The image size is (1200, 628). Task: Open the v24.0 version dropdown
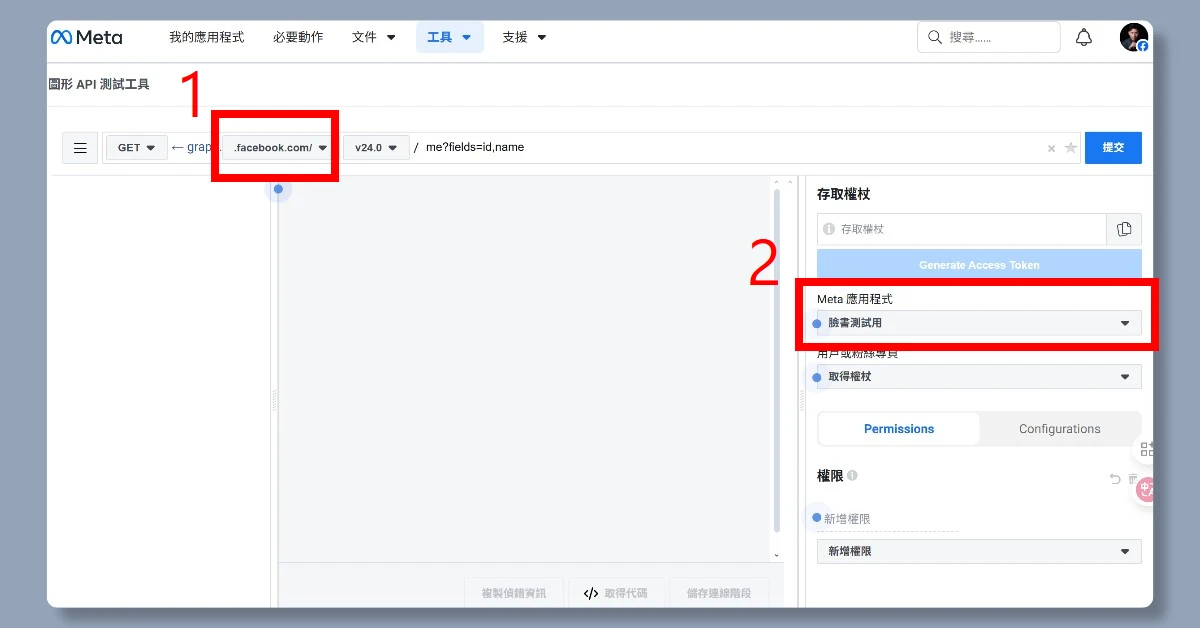pyautogui.click(x=376, y=148)
